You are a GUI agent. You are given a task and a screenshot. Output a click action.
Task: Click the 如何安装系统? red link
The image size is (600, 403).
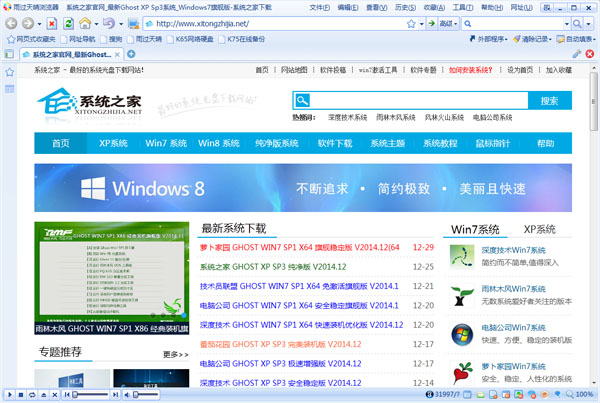point(471,70)
